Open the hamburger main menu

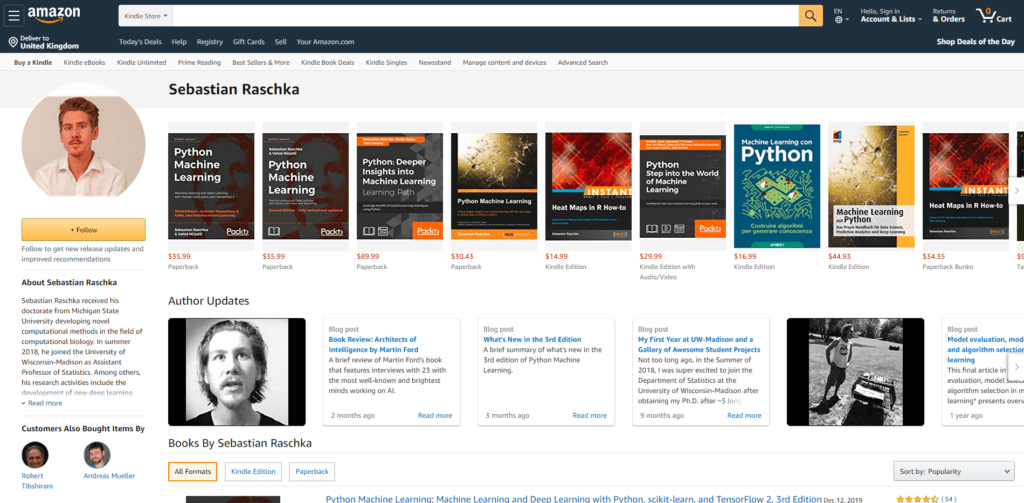click(14, 16)
